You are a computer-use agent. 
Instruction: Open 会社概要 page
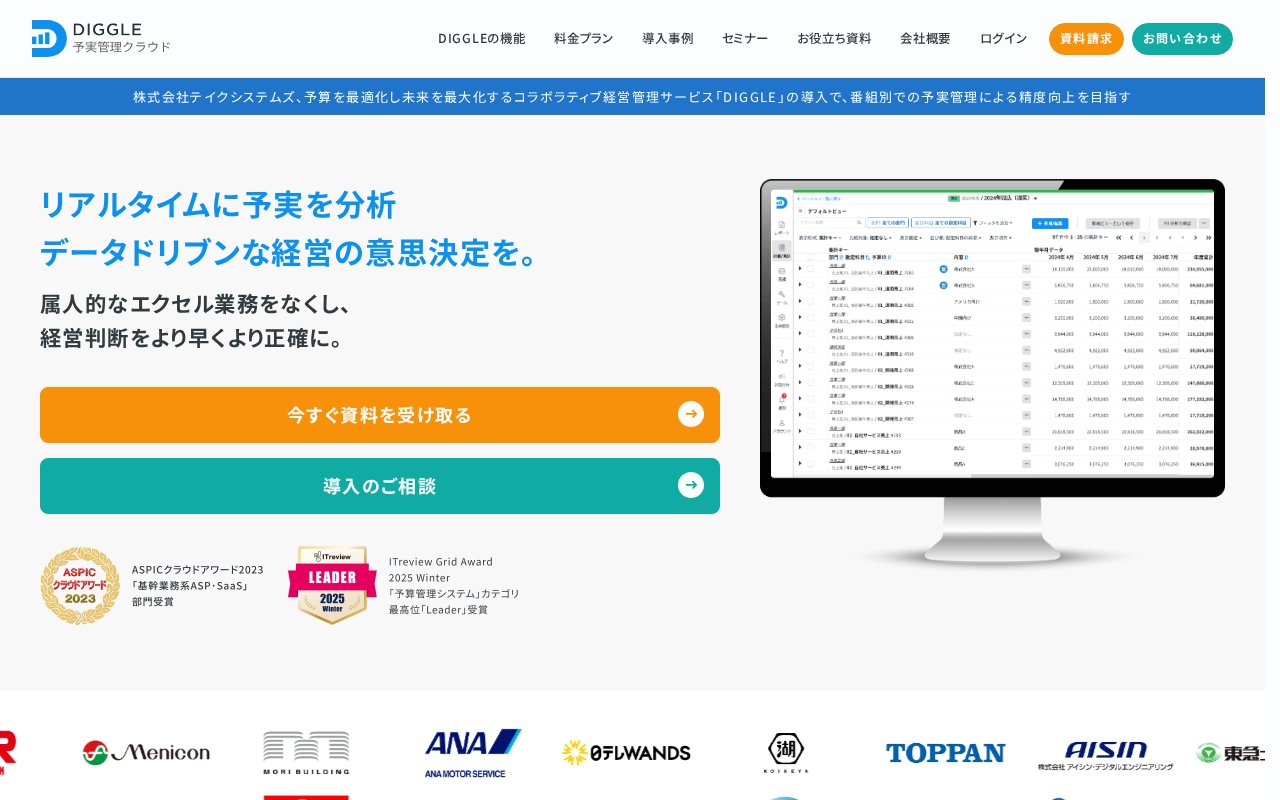click(x=925, y=38)
